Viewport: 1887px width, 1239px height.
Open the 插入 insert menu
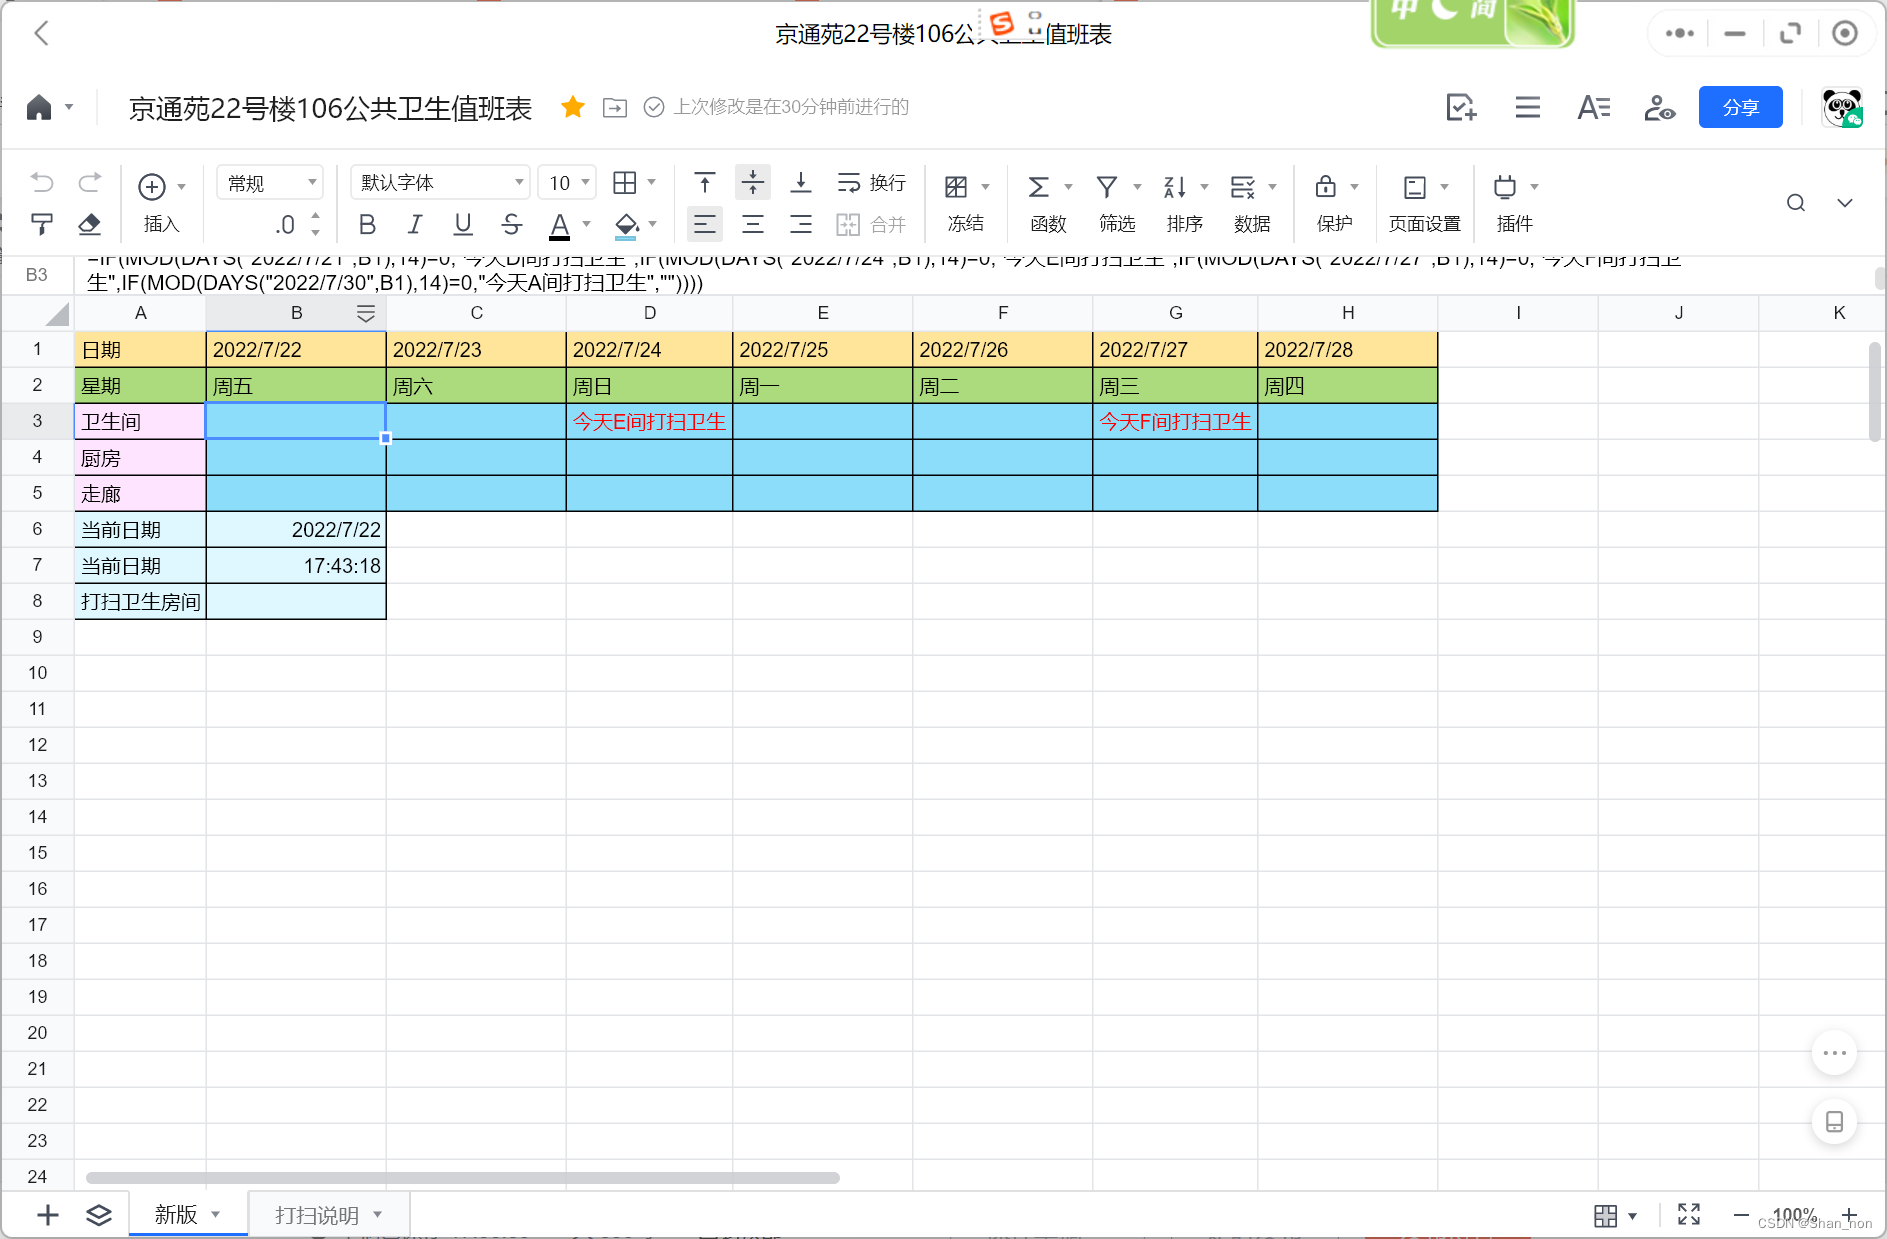[160, 204]
